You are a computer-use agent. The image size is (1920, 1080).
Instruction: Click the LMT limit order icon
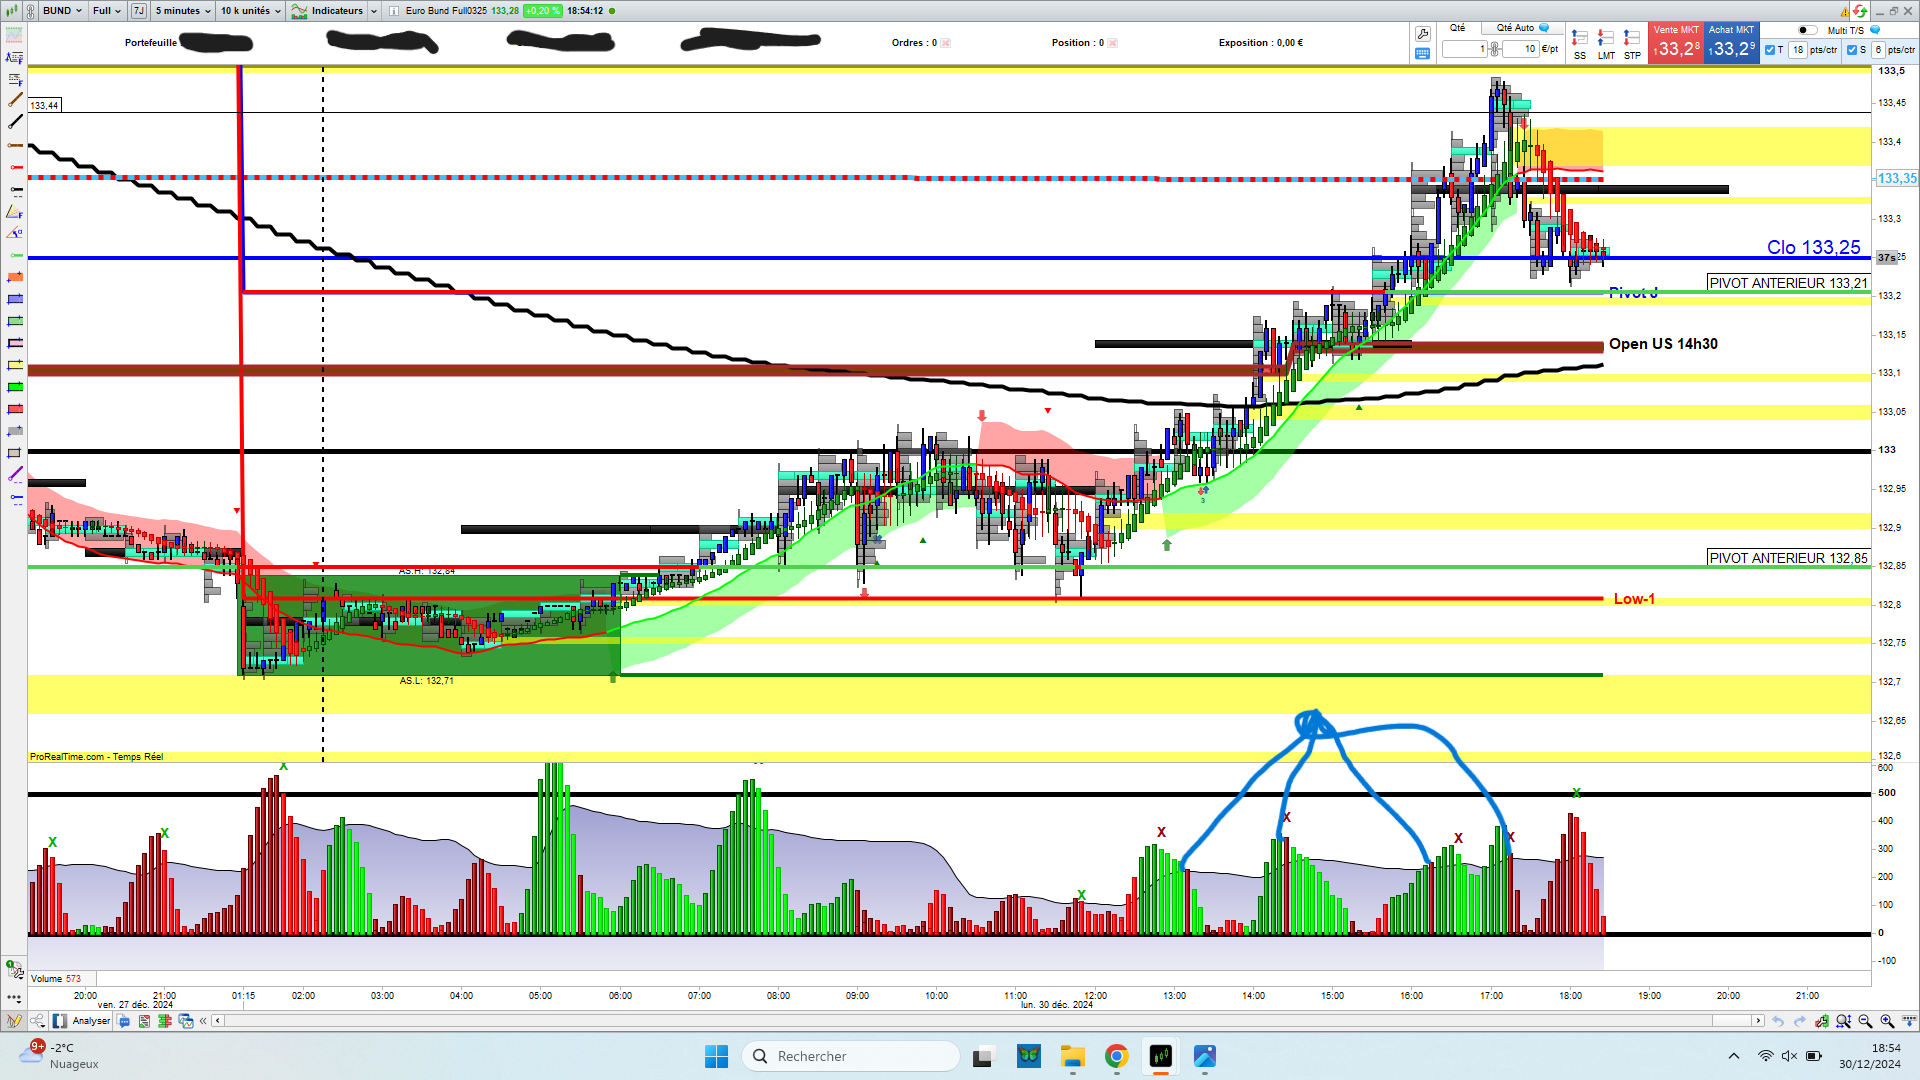point(1605,40)
